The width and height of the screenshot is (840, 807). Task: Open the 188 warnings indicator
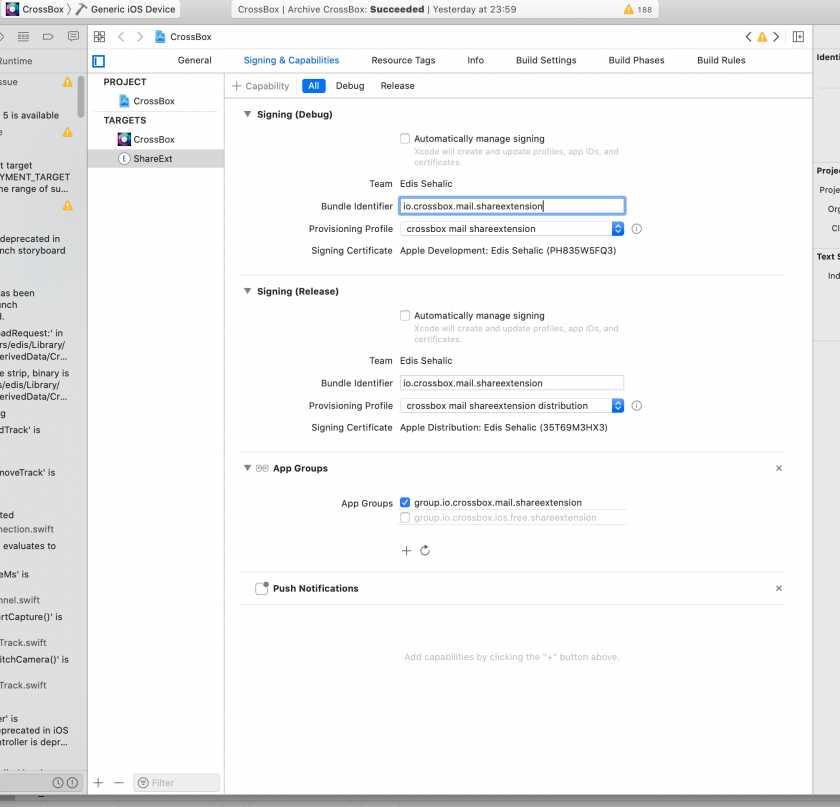[x=638, y=10]
